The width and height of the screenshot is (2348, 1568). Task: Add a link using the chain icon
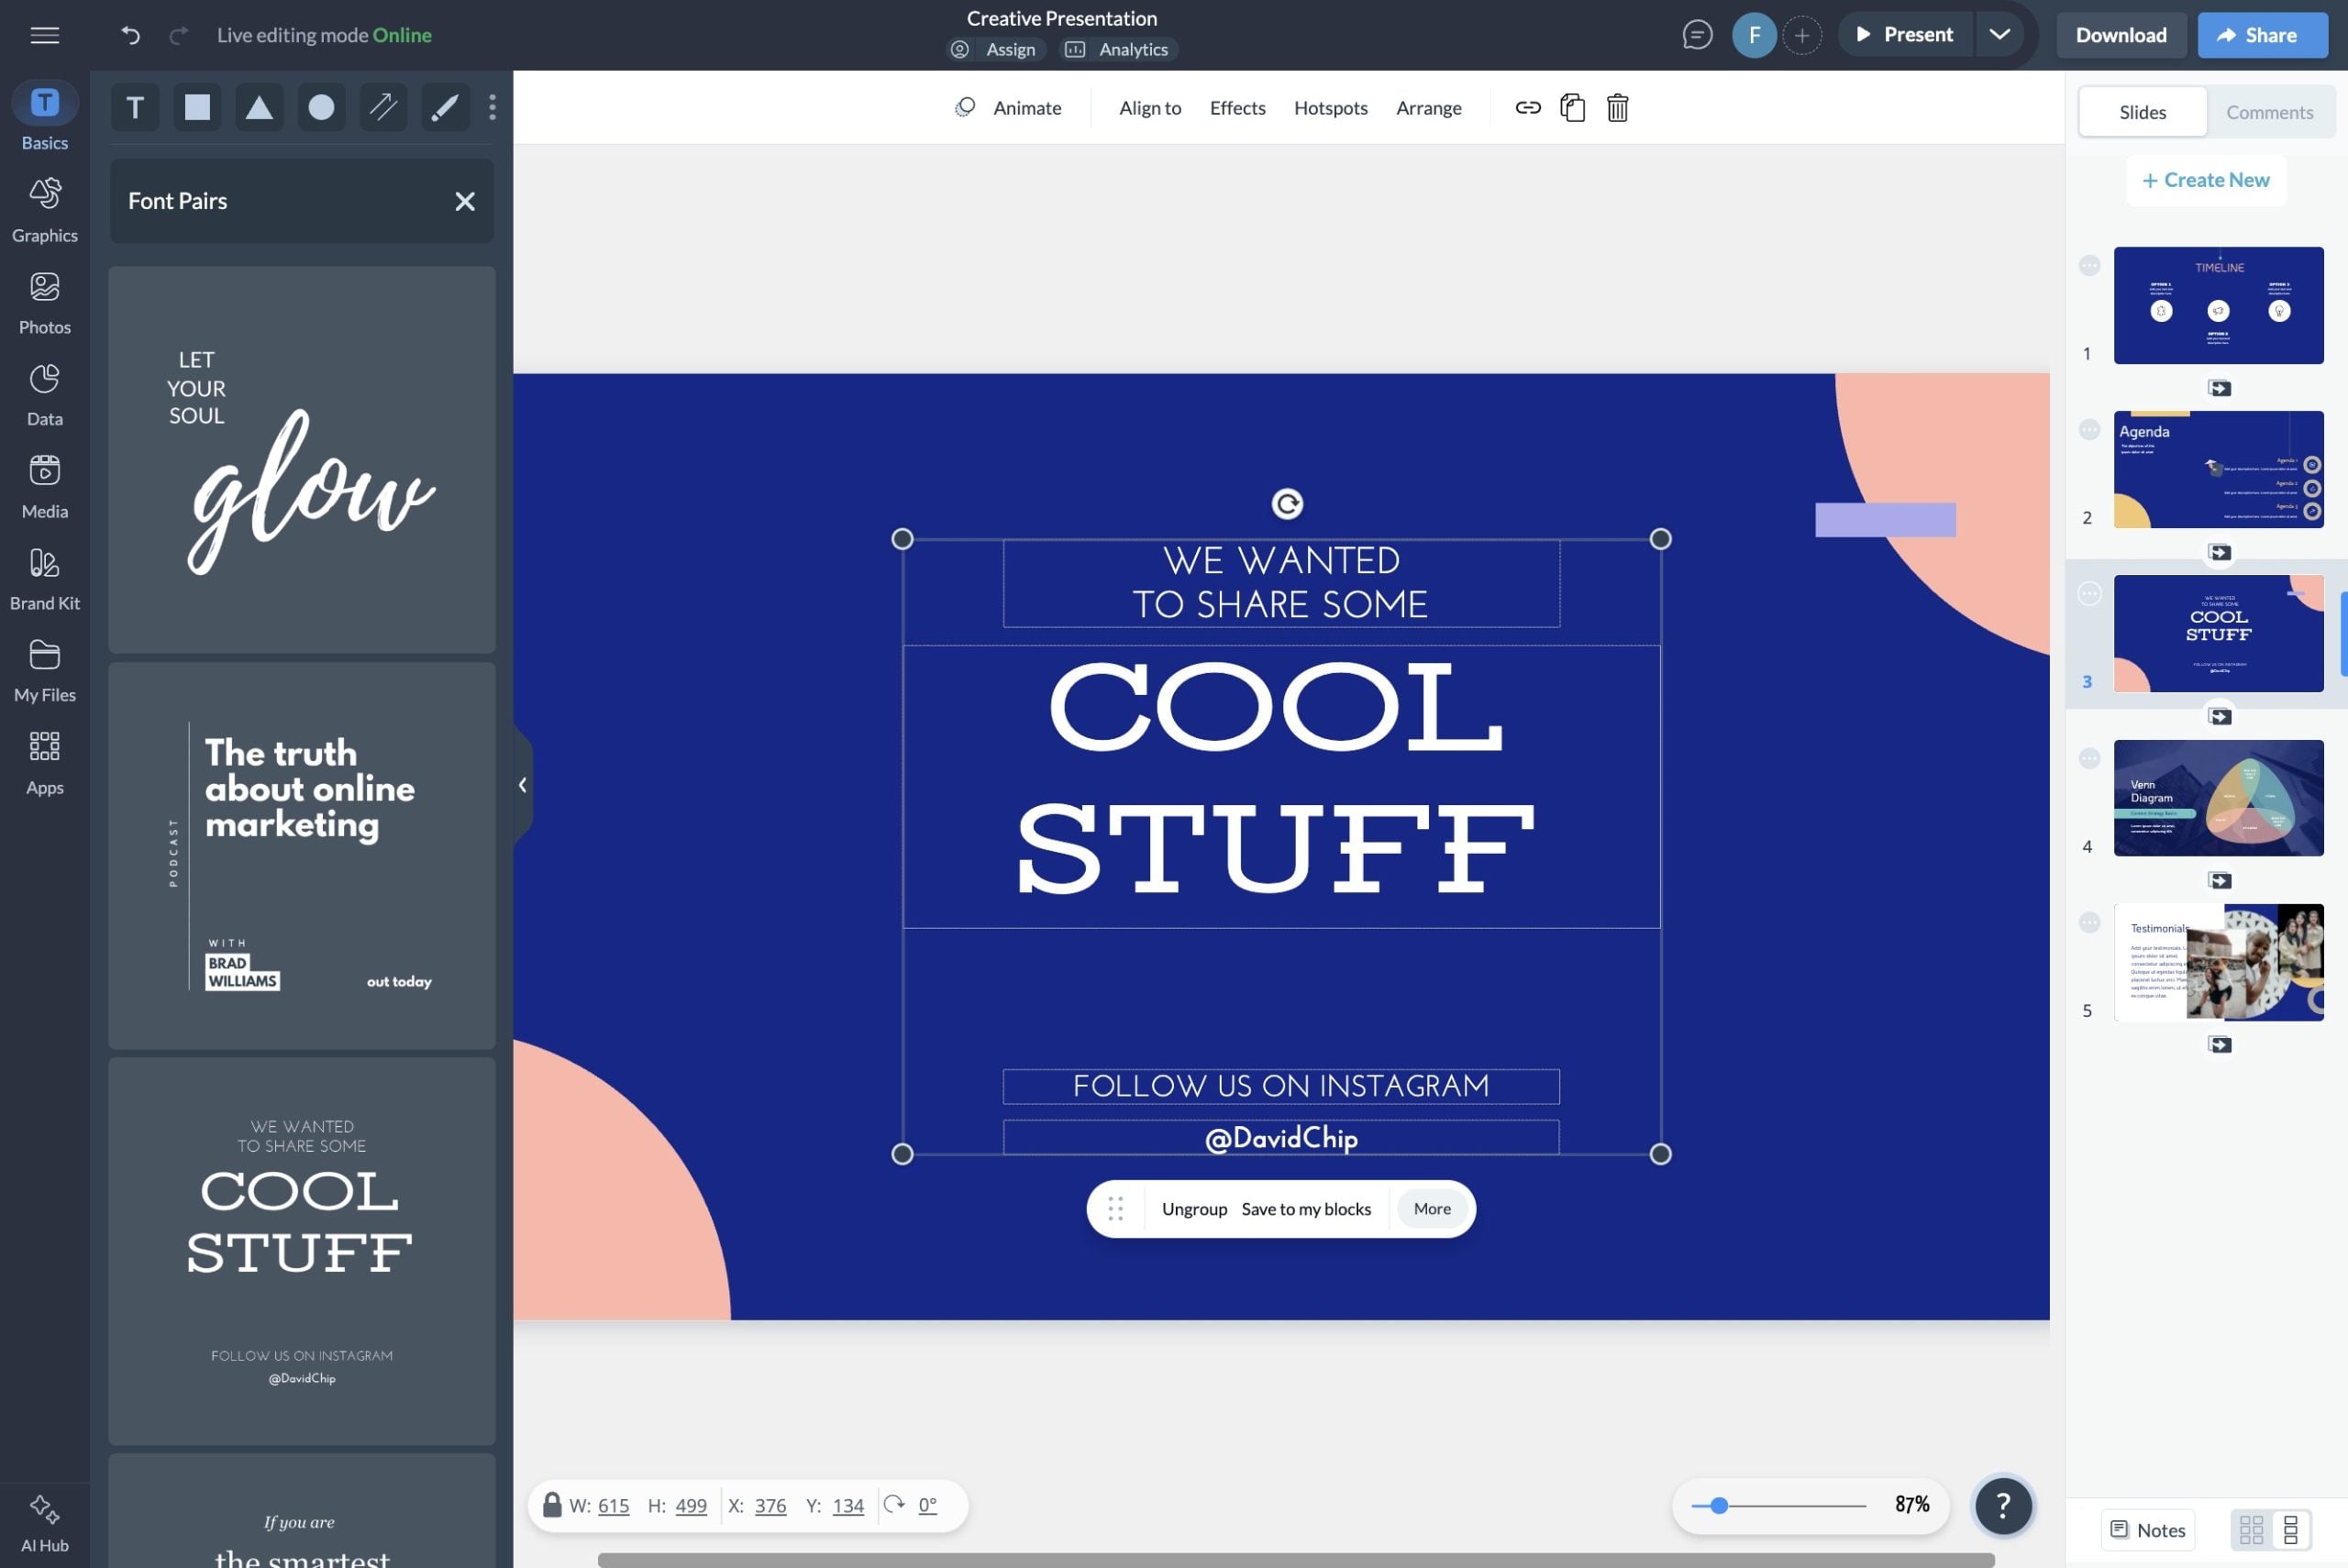pos(1527,107)
